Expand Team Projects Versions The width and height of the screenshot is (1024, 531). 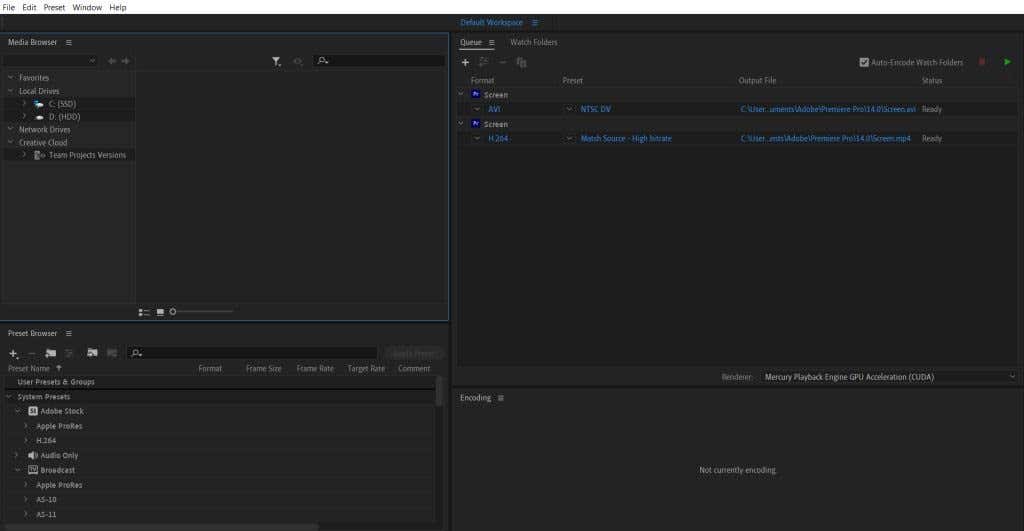click(24, 155)
